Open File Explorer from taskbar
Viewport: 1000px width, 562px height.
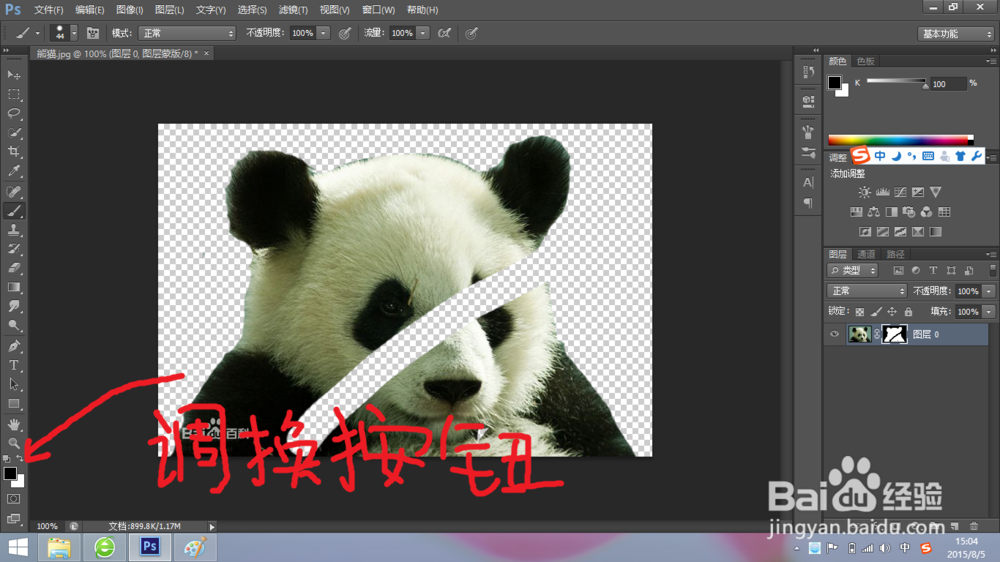pos(59,547)
